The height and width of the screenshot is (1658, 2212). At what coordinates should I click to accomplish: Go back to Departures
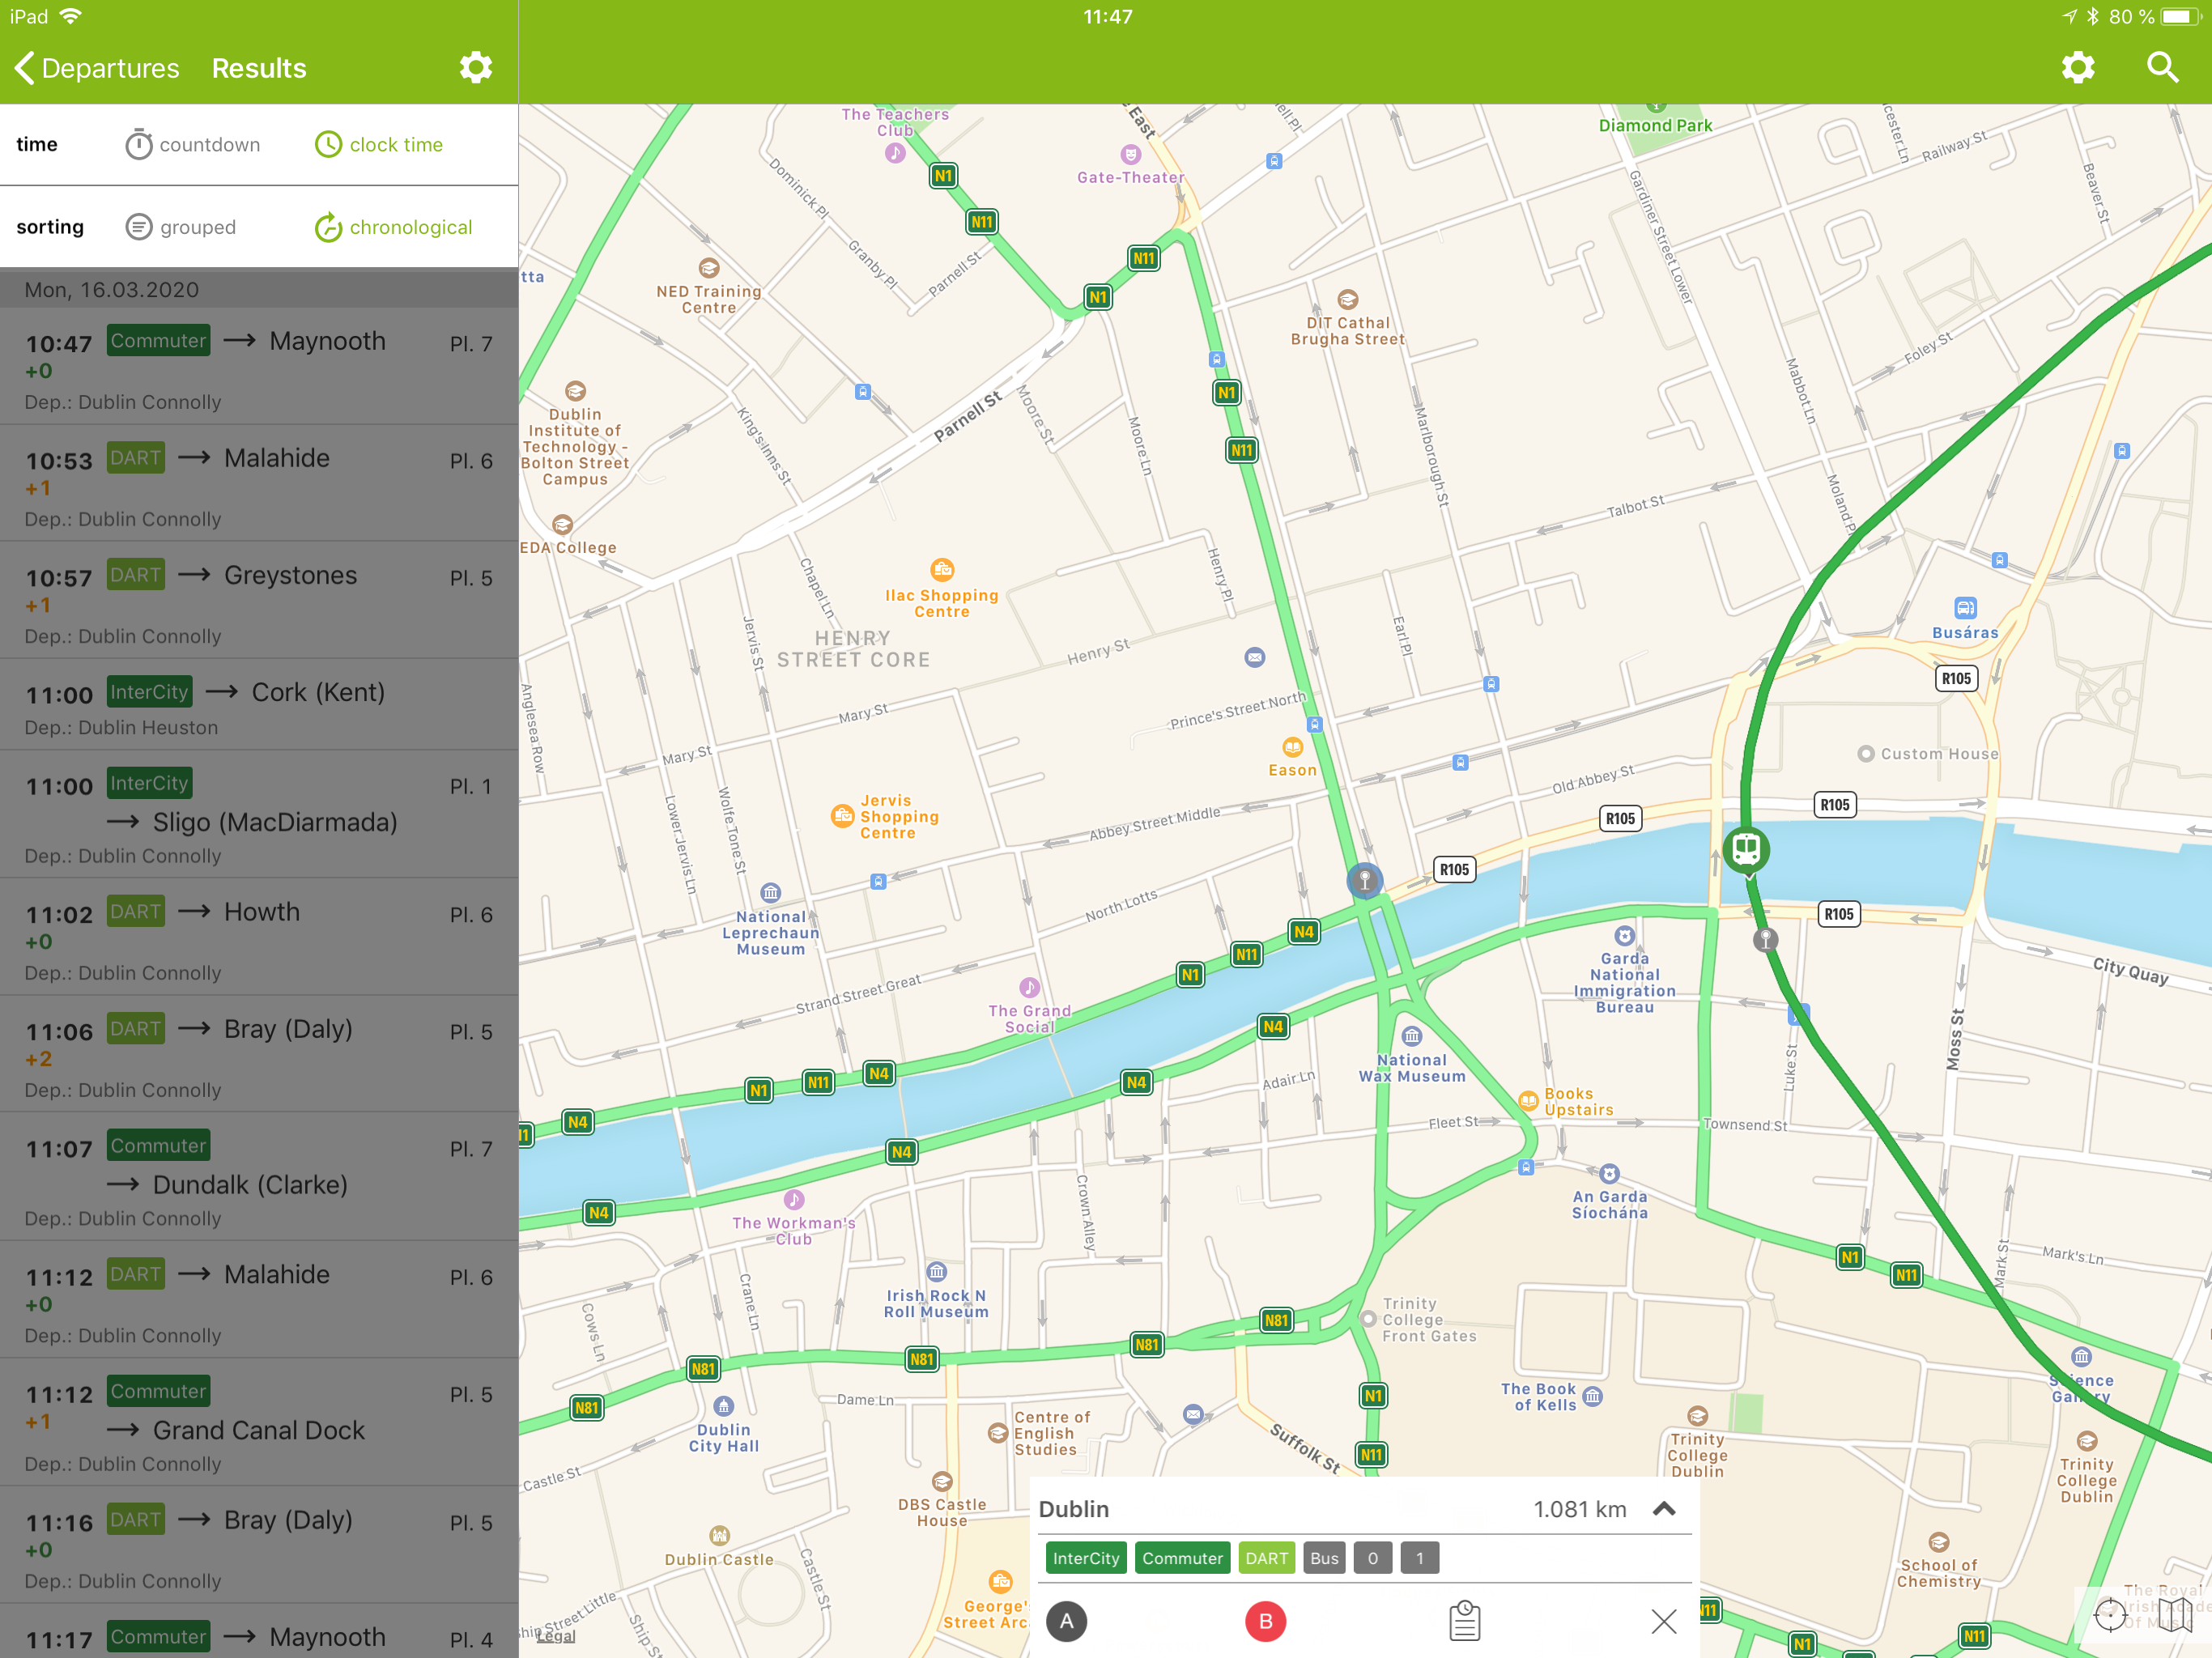tap(98, 68)
